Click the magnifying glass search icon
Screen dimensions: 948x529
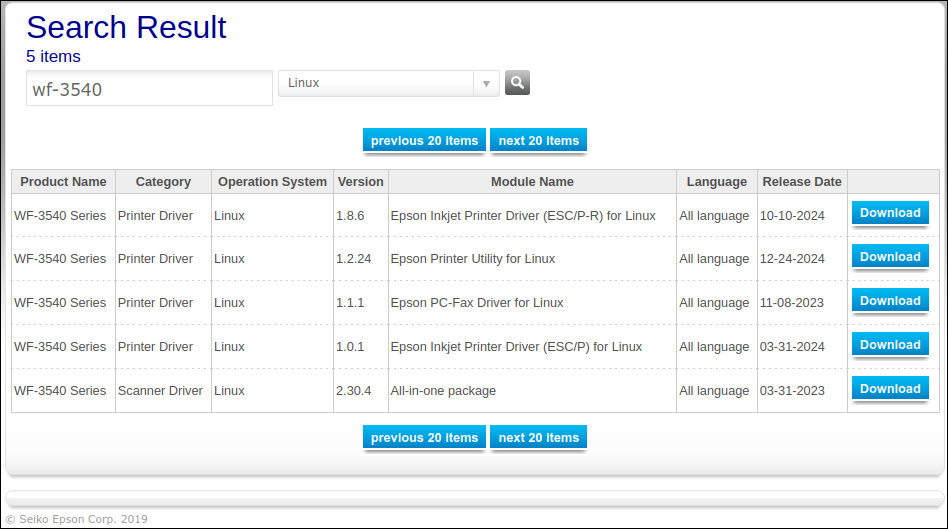coord(517,83)
